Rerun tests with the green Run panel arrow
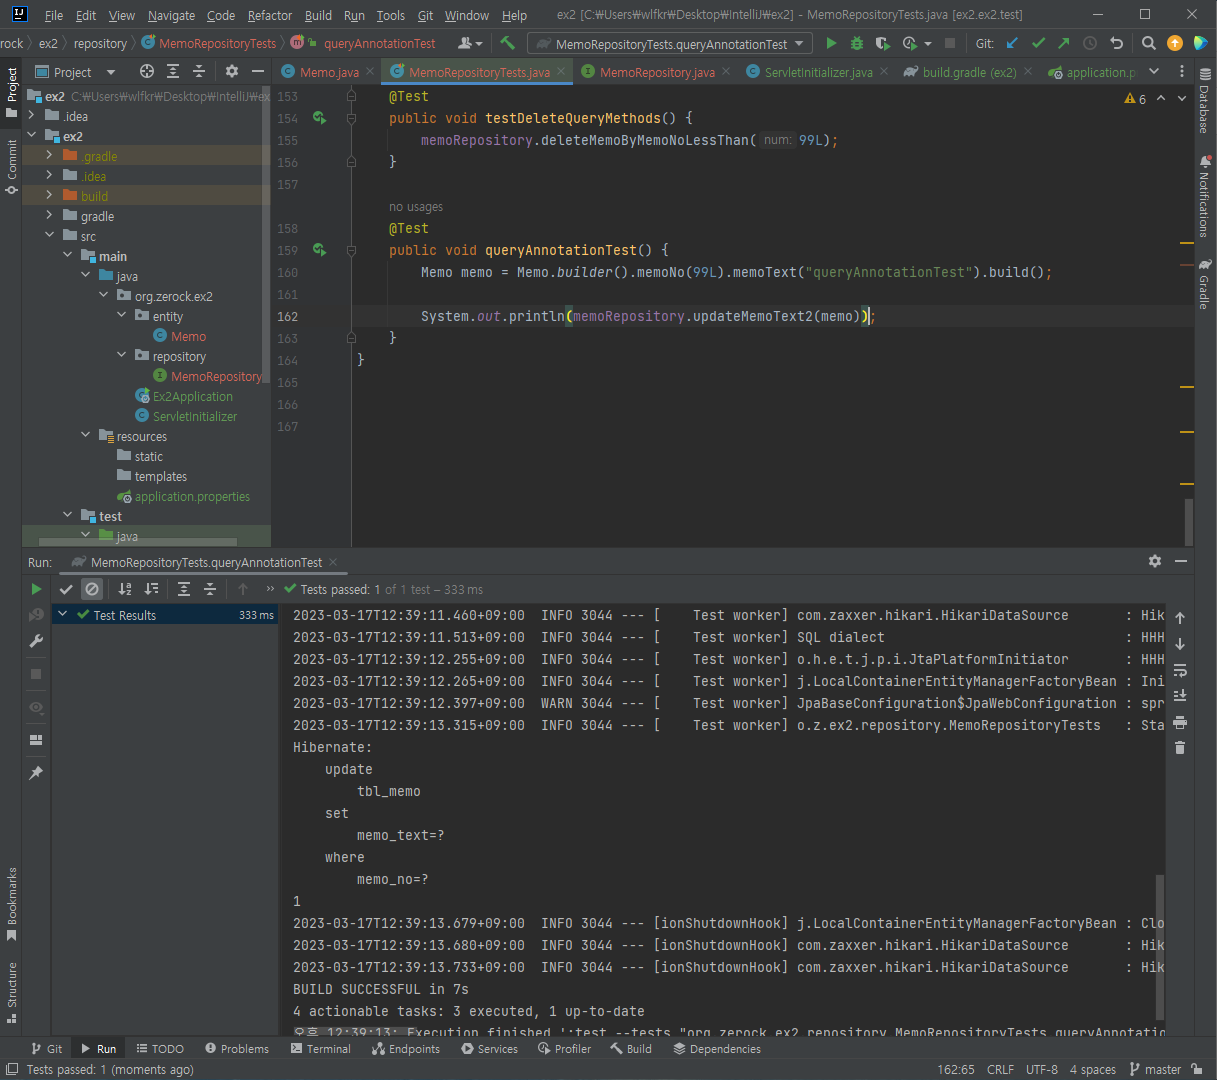The height and width of the screenshot is (1080, 1217). click(36, 589)
